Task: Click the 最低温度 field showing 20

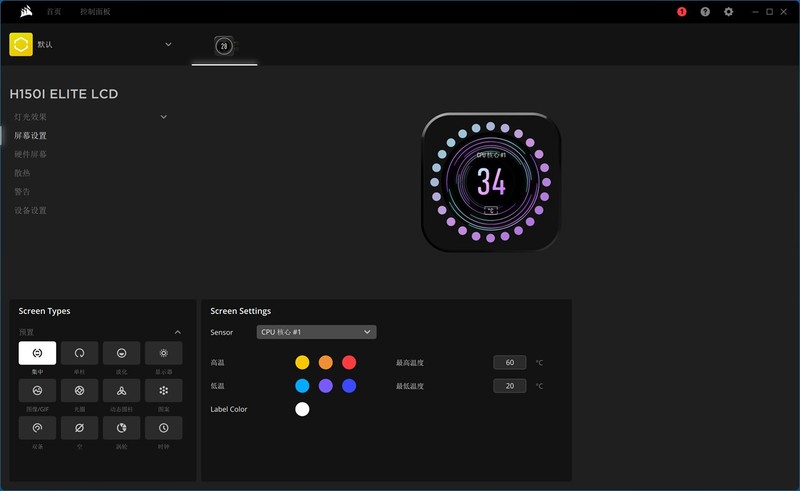Action: pos(510,386)
